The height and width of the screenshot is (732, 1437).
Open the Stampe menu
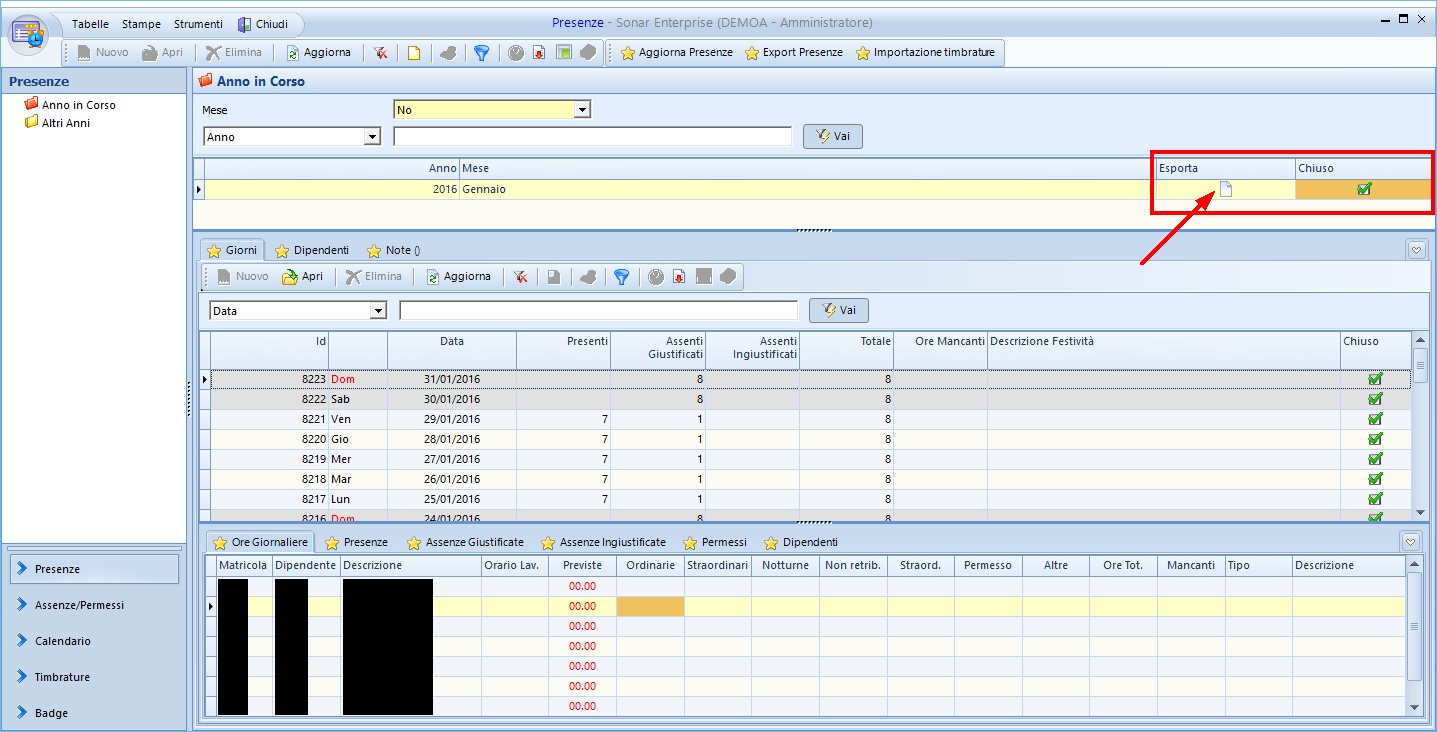click(141, 24)
